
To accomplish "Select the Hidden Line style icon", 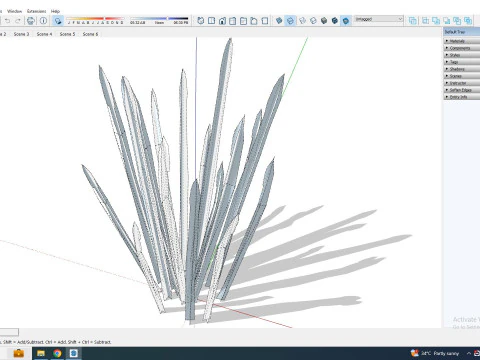I will [x=313, y=21].
